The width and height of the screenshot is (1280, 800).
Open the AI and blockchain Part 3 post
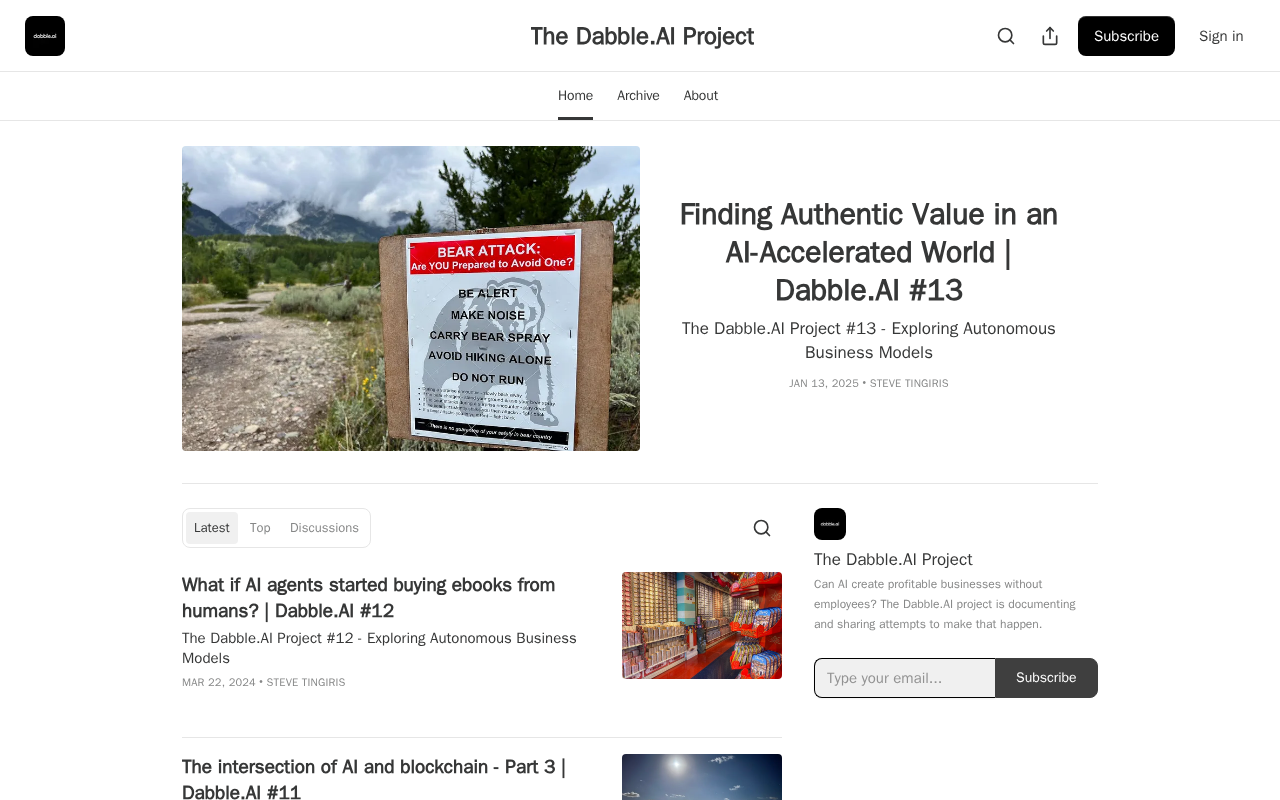coord(374,779)
